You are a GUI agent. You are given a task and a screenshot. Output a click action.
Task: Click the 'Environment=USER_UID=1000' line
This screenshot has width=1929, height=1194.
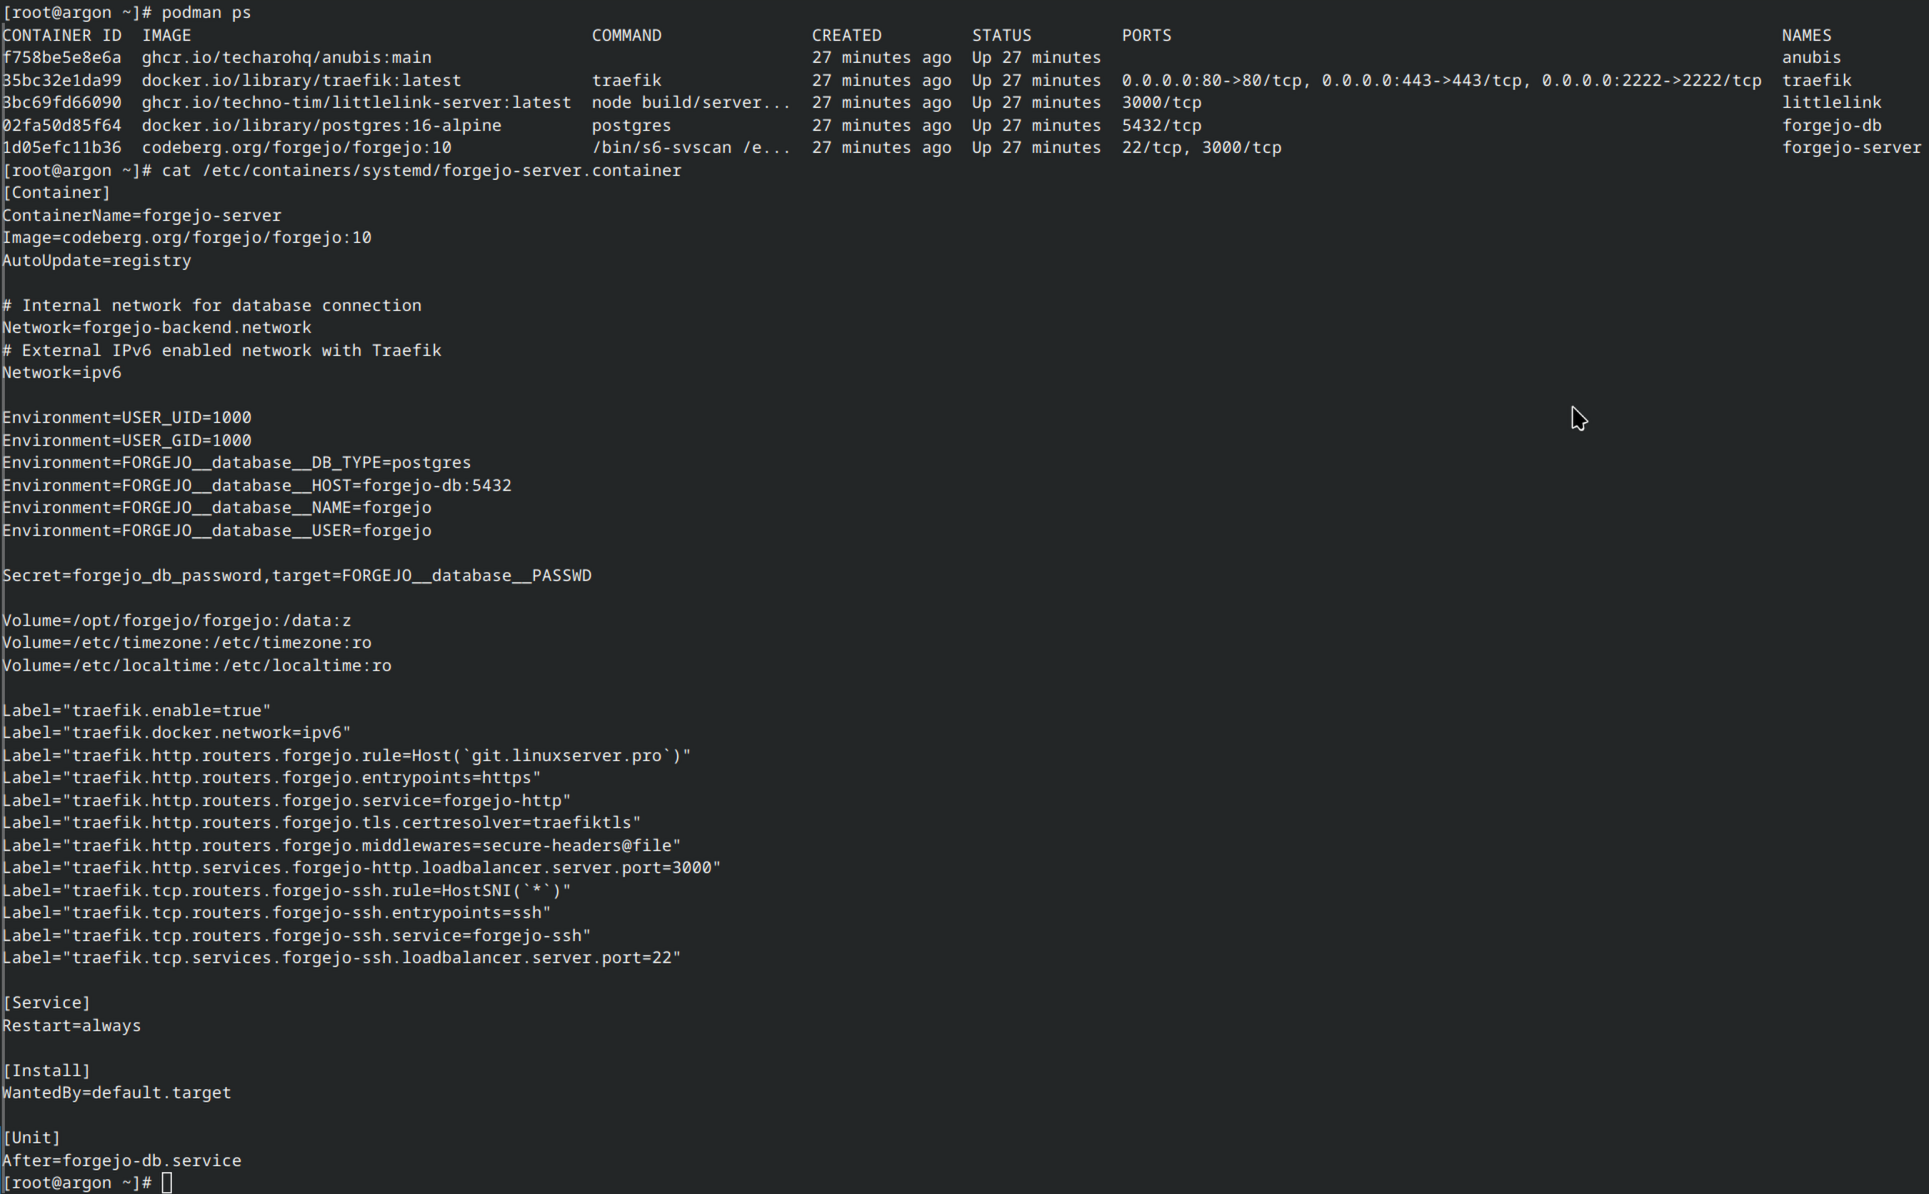(127, 418)
